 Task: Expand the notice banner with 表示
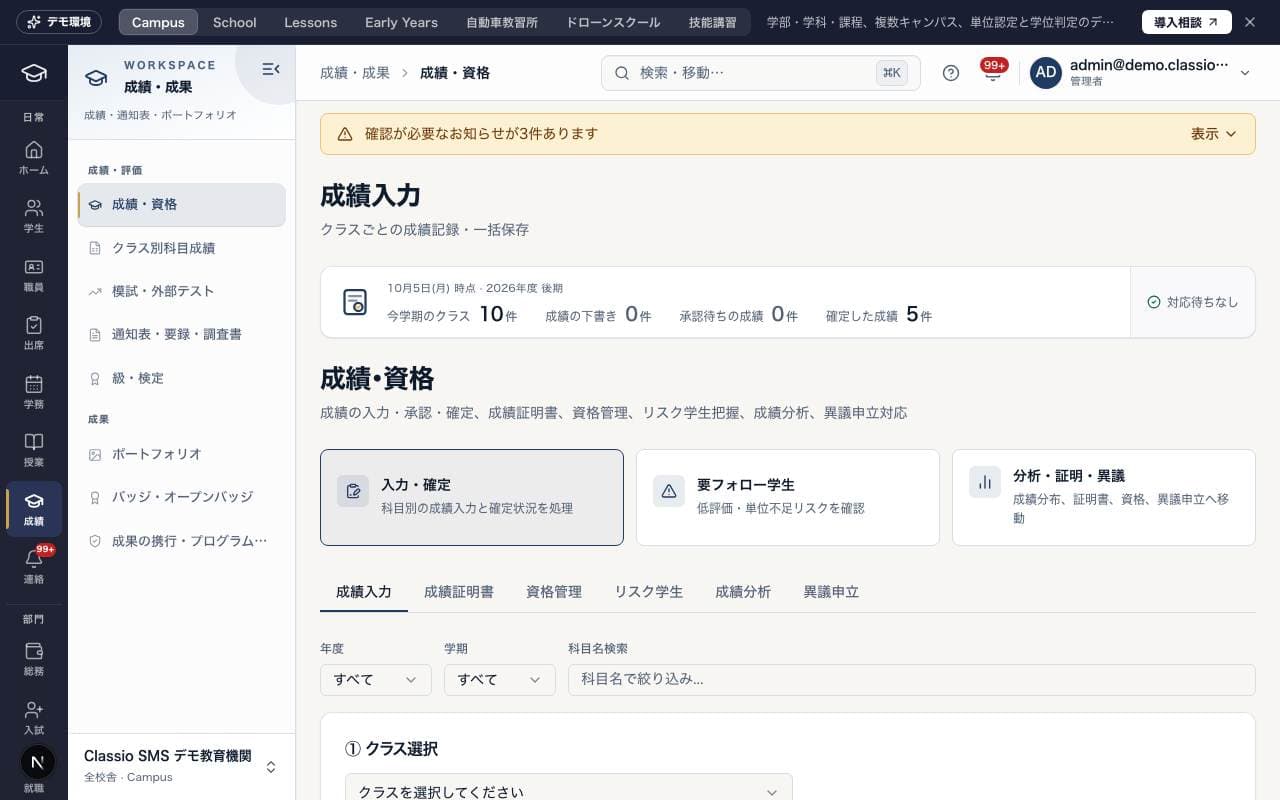(1214, 134)
